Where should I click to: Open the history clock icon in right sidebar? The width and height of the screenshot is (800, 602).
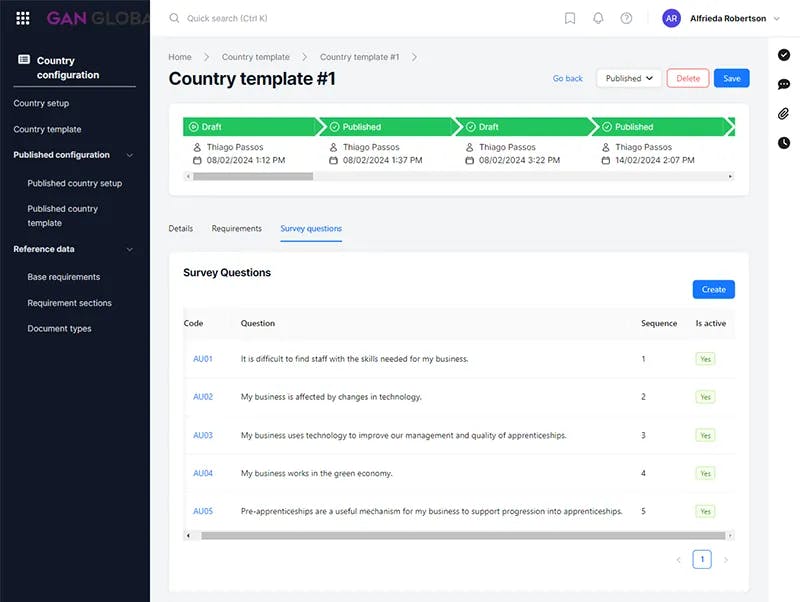tap(784, 143)
